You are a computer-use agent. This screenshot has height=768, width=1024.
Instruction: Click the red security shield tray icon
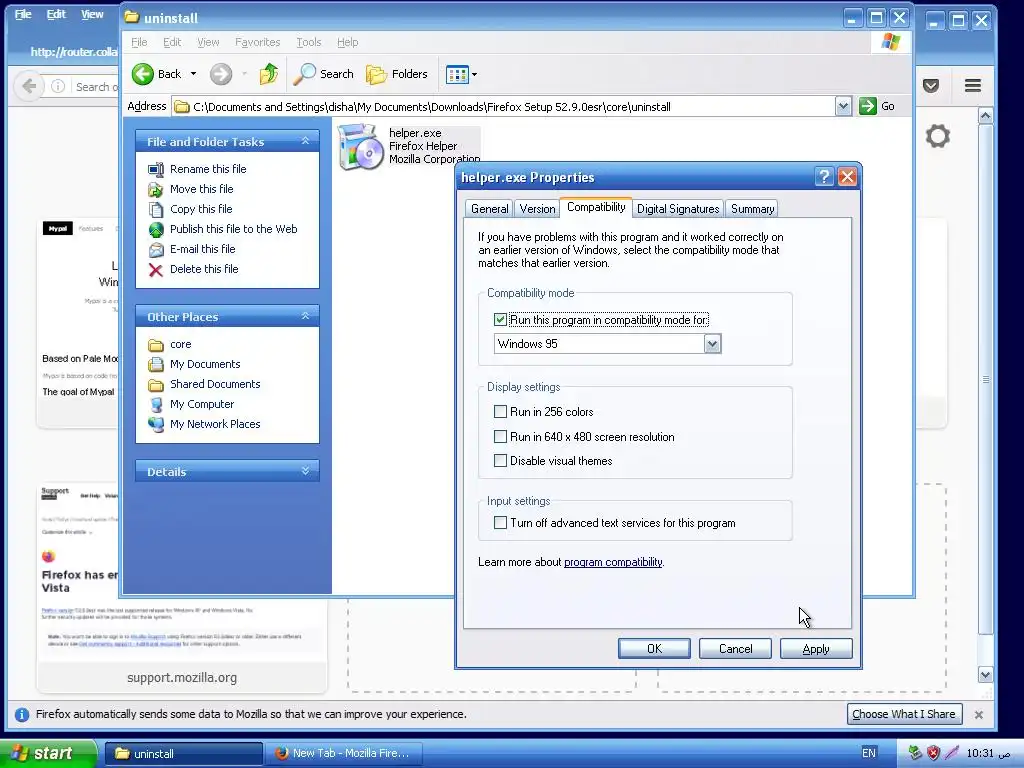pyautogui.click(x=933, y=753)
